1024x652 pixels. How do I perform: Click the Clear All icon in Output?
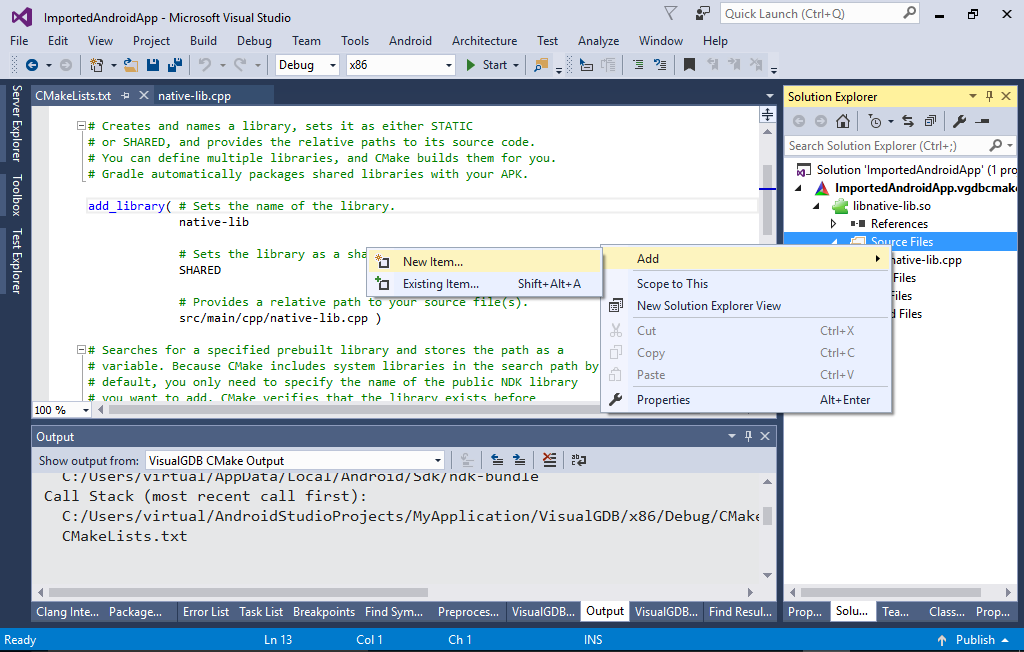pyautogui.click(x=549, y=461)
